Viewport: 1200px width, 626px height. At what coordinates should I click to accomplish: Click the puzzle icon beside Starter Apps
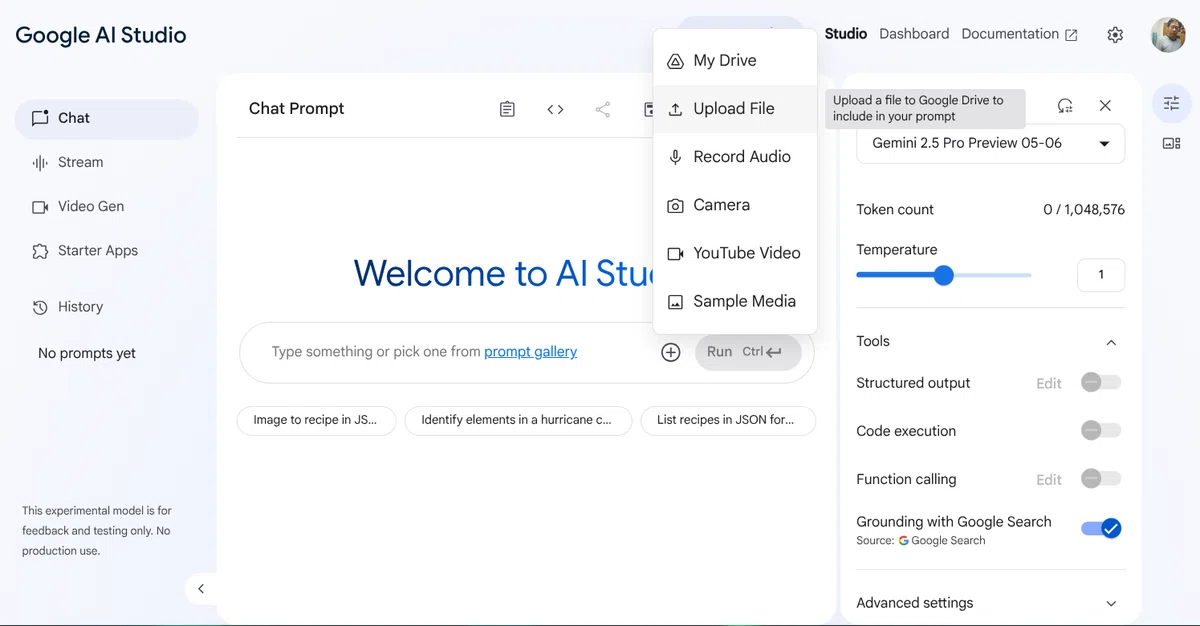(40, 251)
